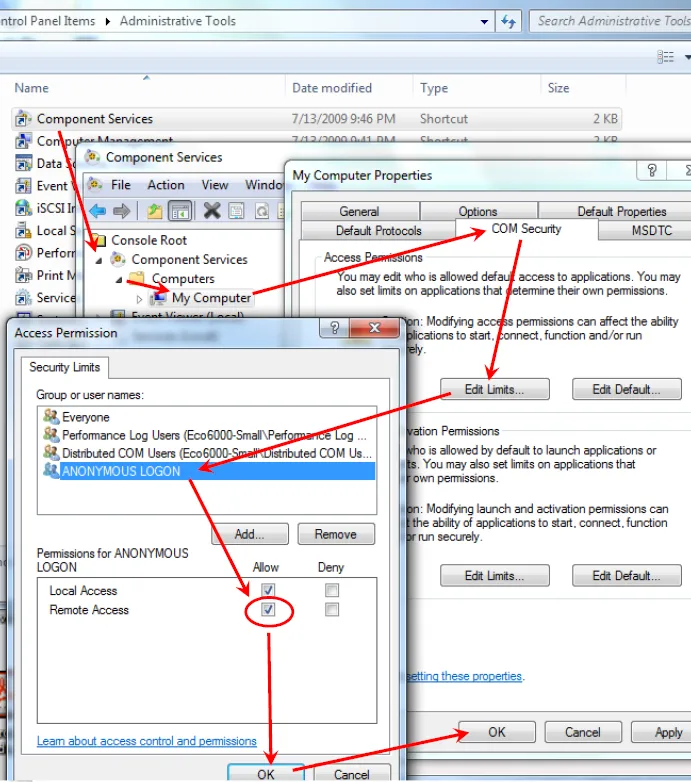The height and width of the screenshot is (782, 691).
Task: Click the ANONYMOUS LOGON user icon
Action: coord(51,470)
